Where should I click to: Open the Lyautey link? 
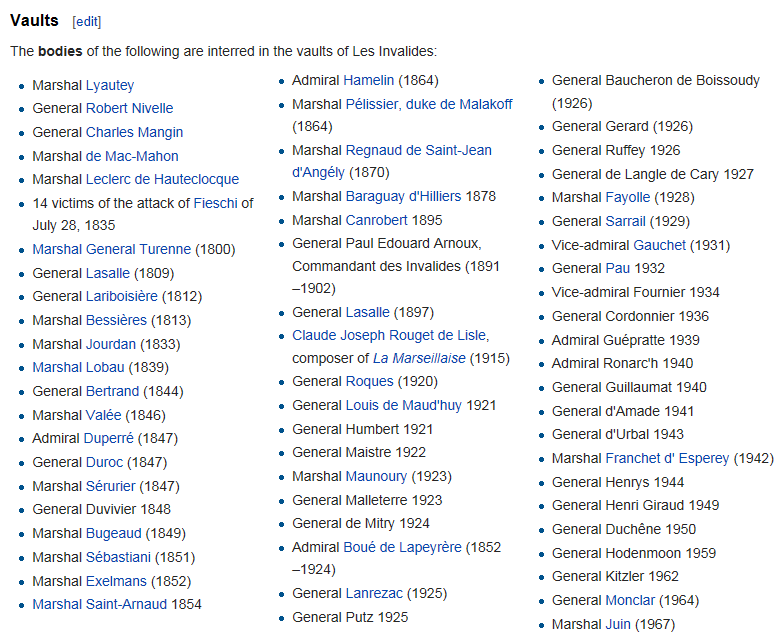point(110,85)
